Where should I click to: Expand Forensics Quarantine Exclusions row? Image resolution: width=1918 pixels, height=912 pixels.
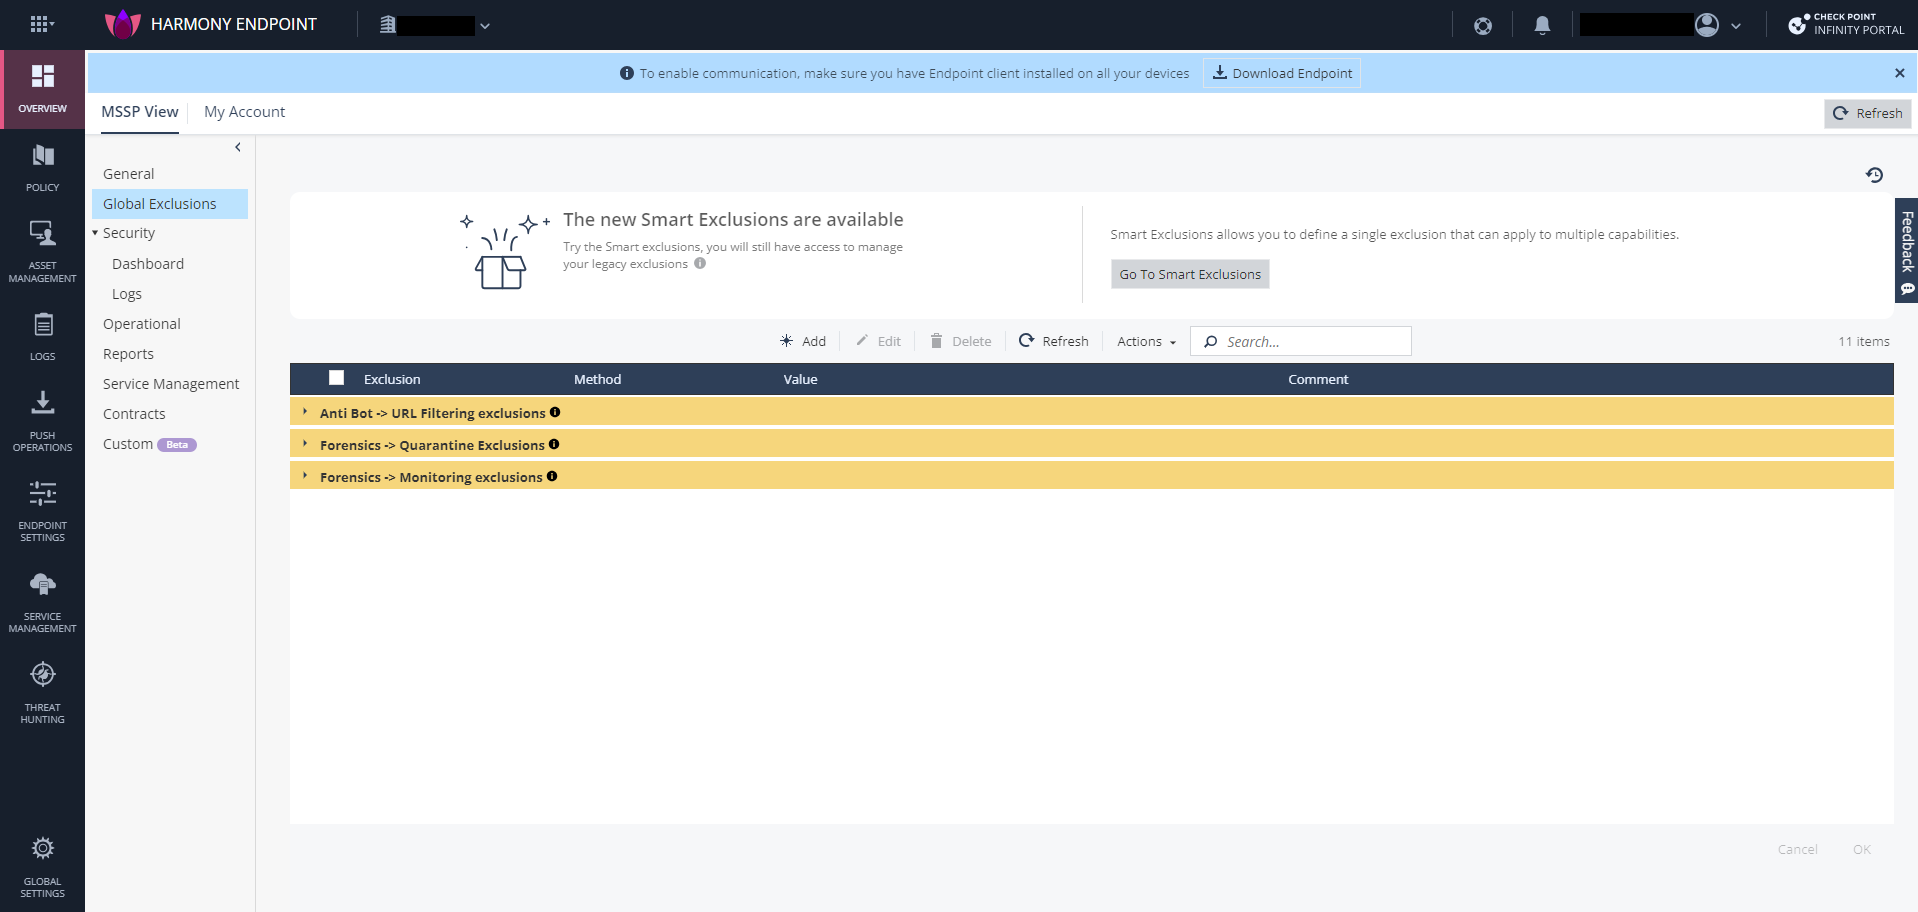click(305, 444)
